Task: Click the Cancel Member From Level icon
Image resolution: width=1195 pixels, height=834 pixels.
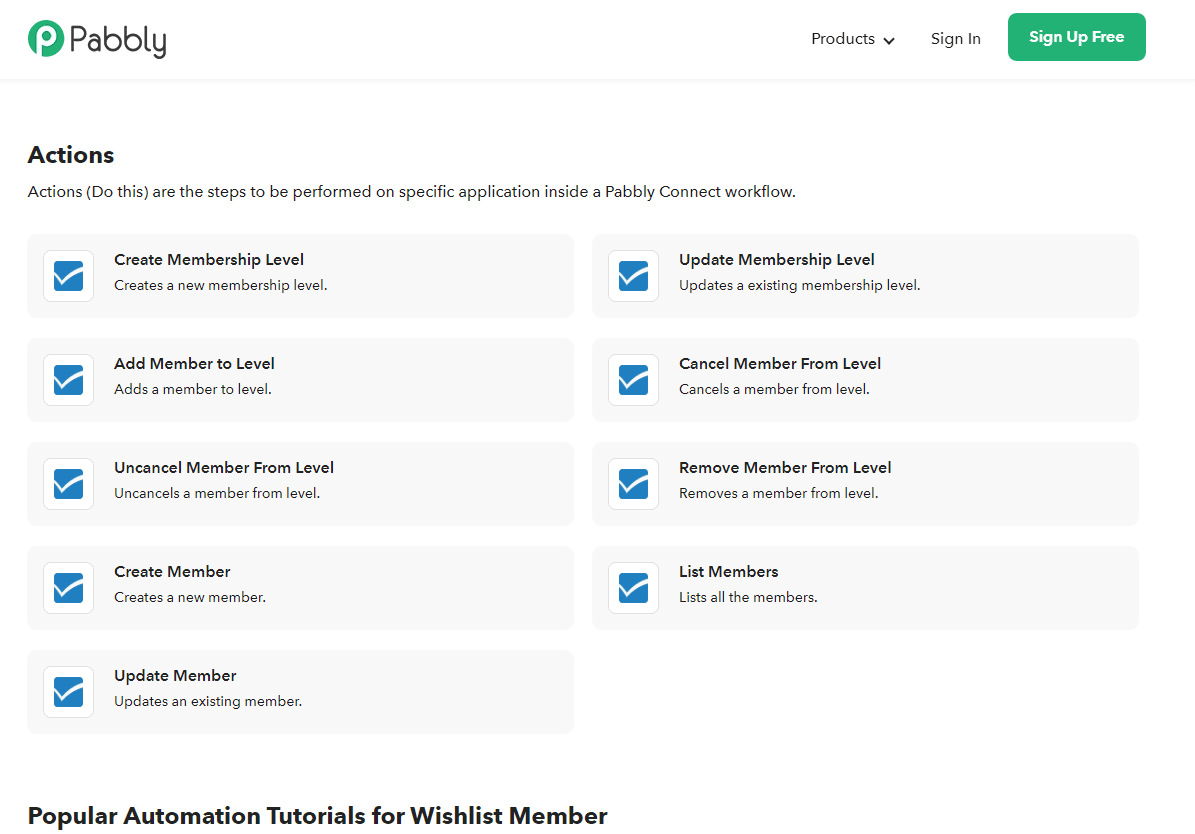Action: 633,380
